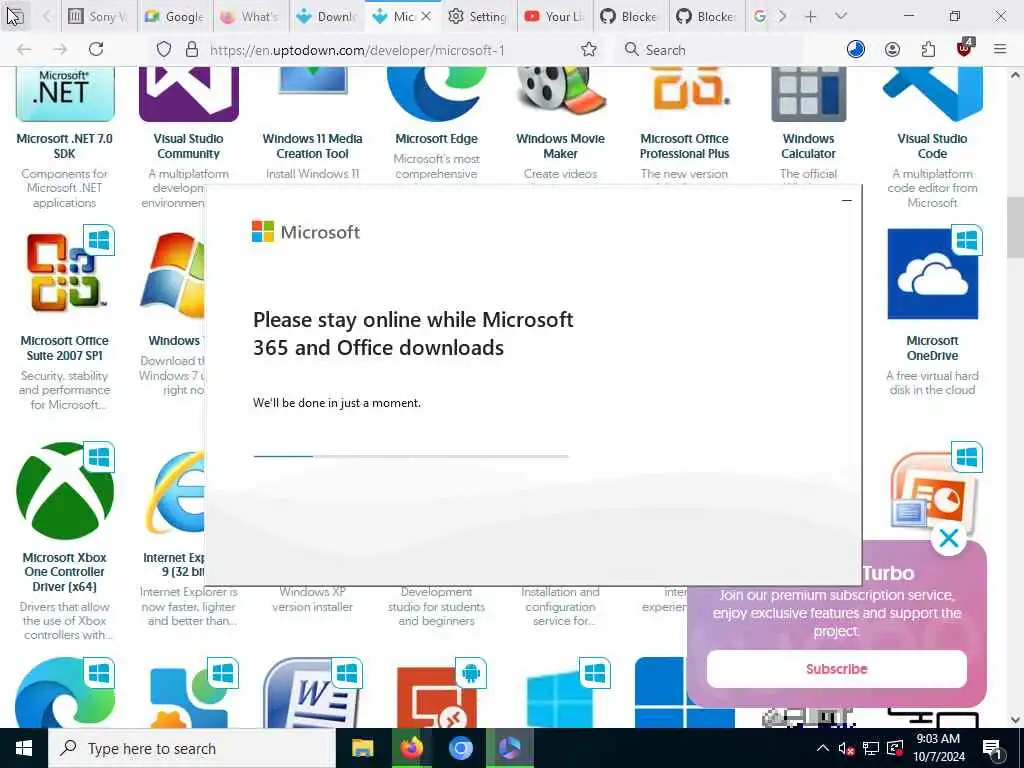Switch to the What's tab
This screenshot has height=768, width=1024.
point(251,16)
